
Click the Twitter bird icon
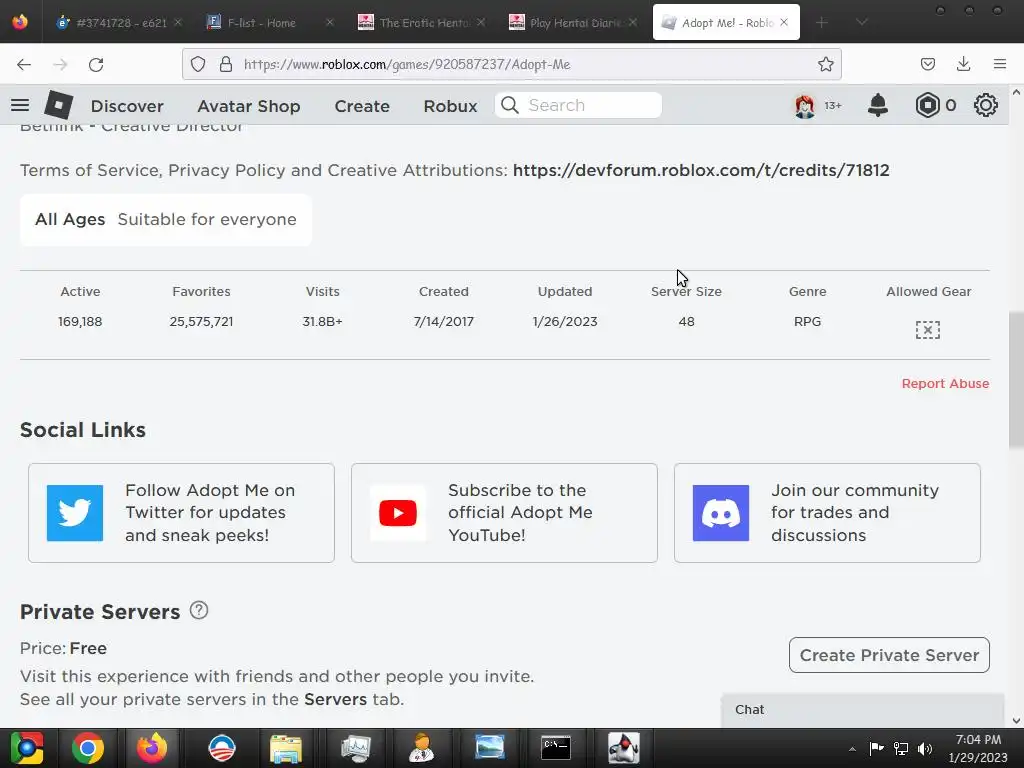75,513
